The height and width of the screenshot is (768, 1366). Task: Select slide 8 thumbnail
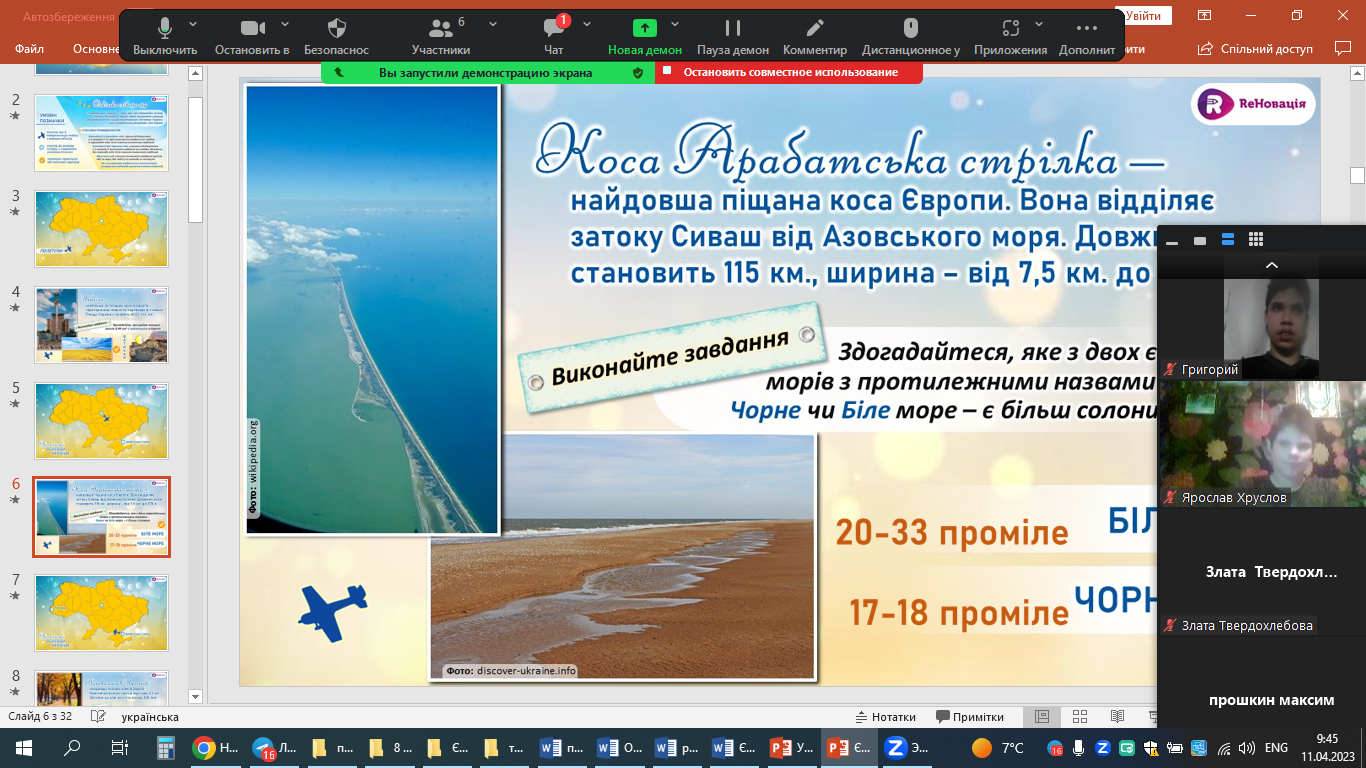101,688
